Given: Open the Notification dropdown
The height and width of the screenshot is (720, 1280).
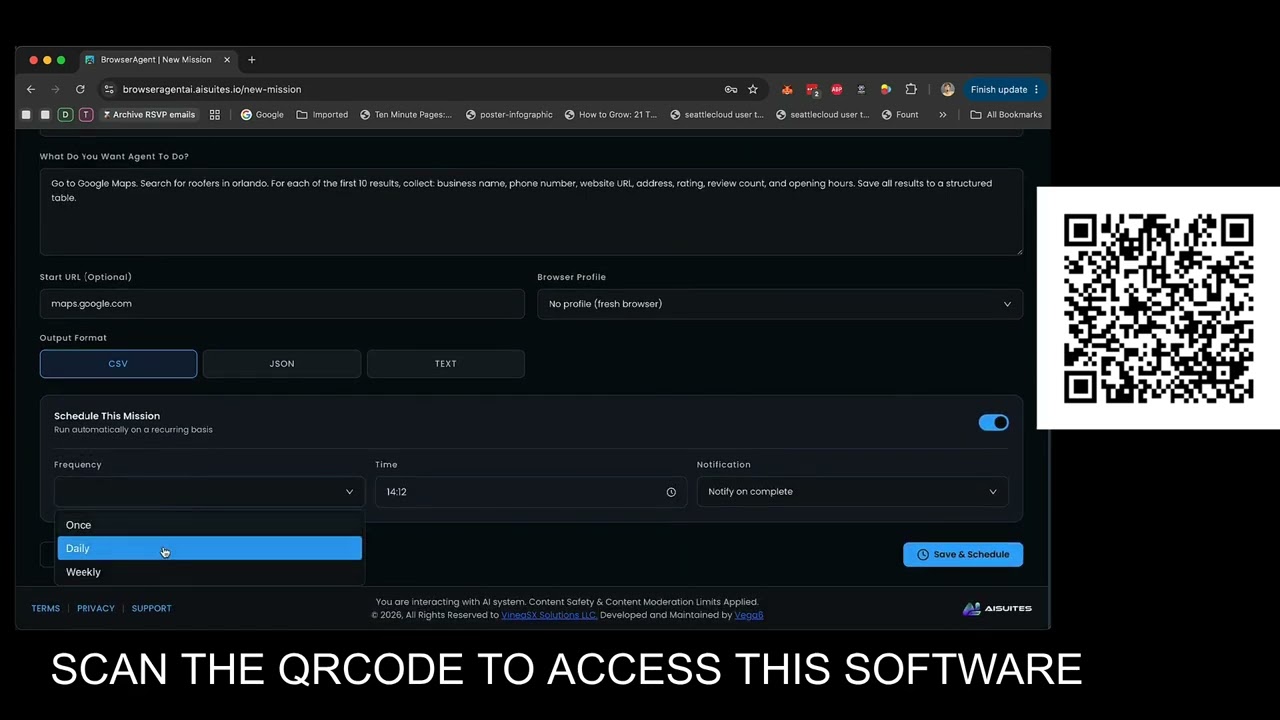Looking at the screenshot, I should (x=852, y=492).
